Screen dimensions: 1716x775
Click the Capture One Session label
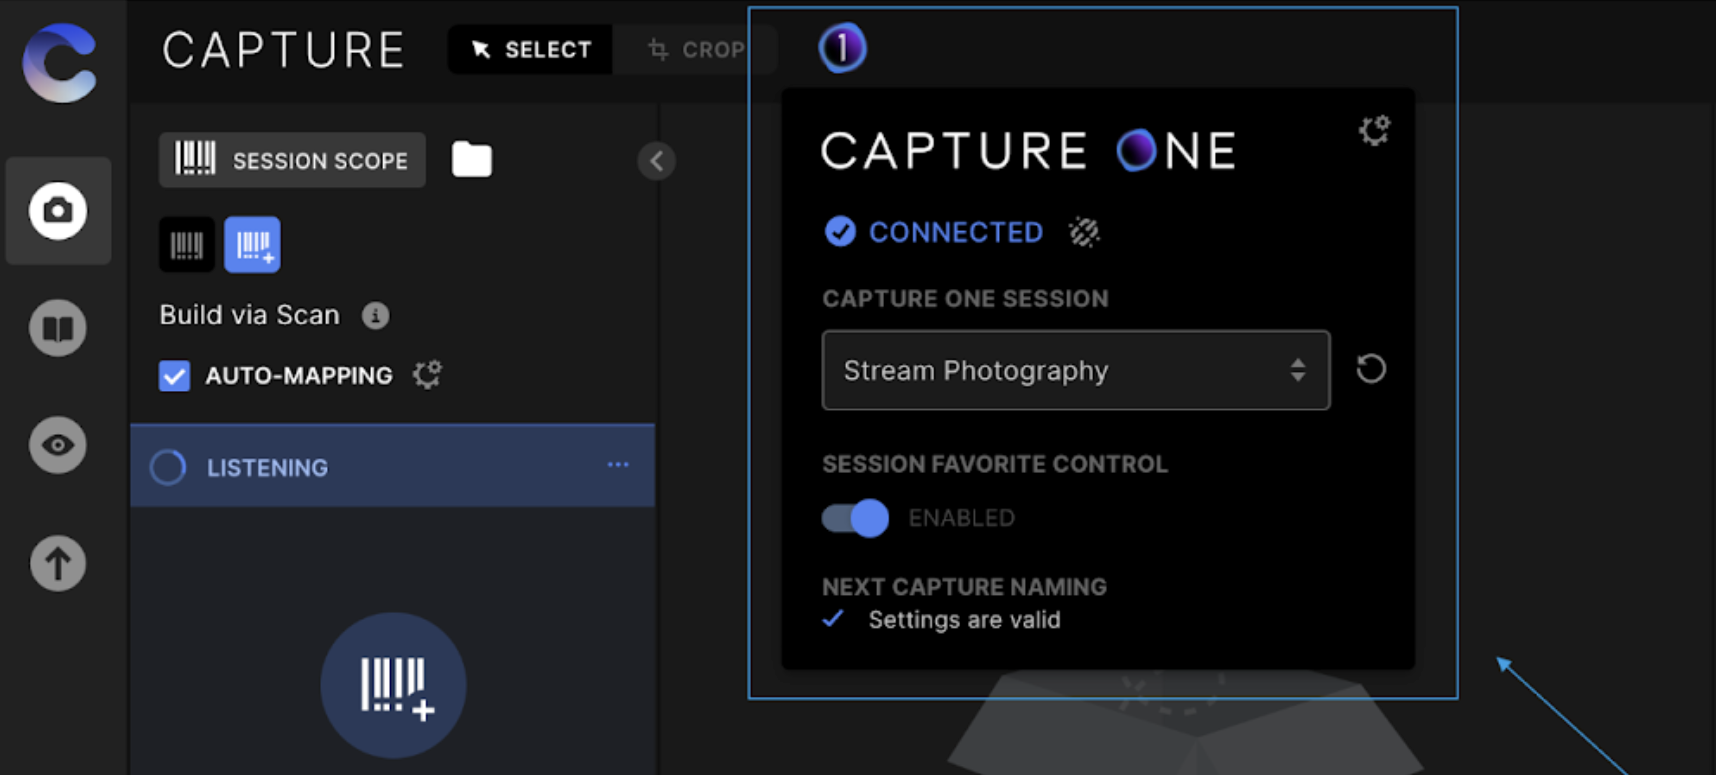click(x=965, y=299)
